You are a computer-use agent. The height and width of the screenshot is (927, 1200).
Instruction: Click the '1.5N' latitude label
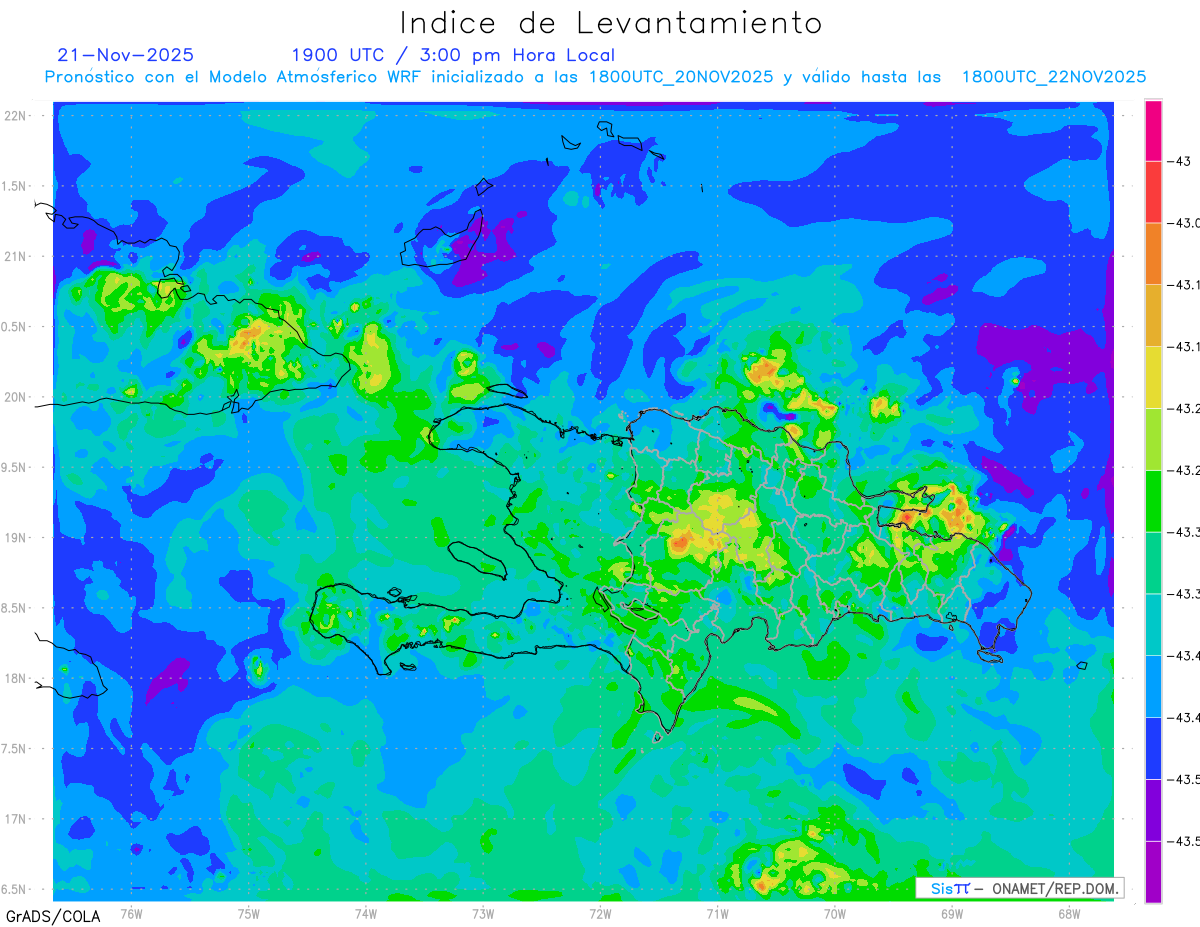[15, 187]
